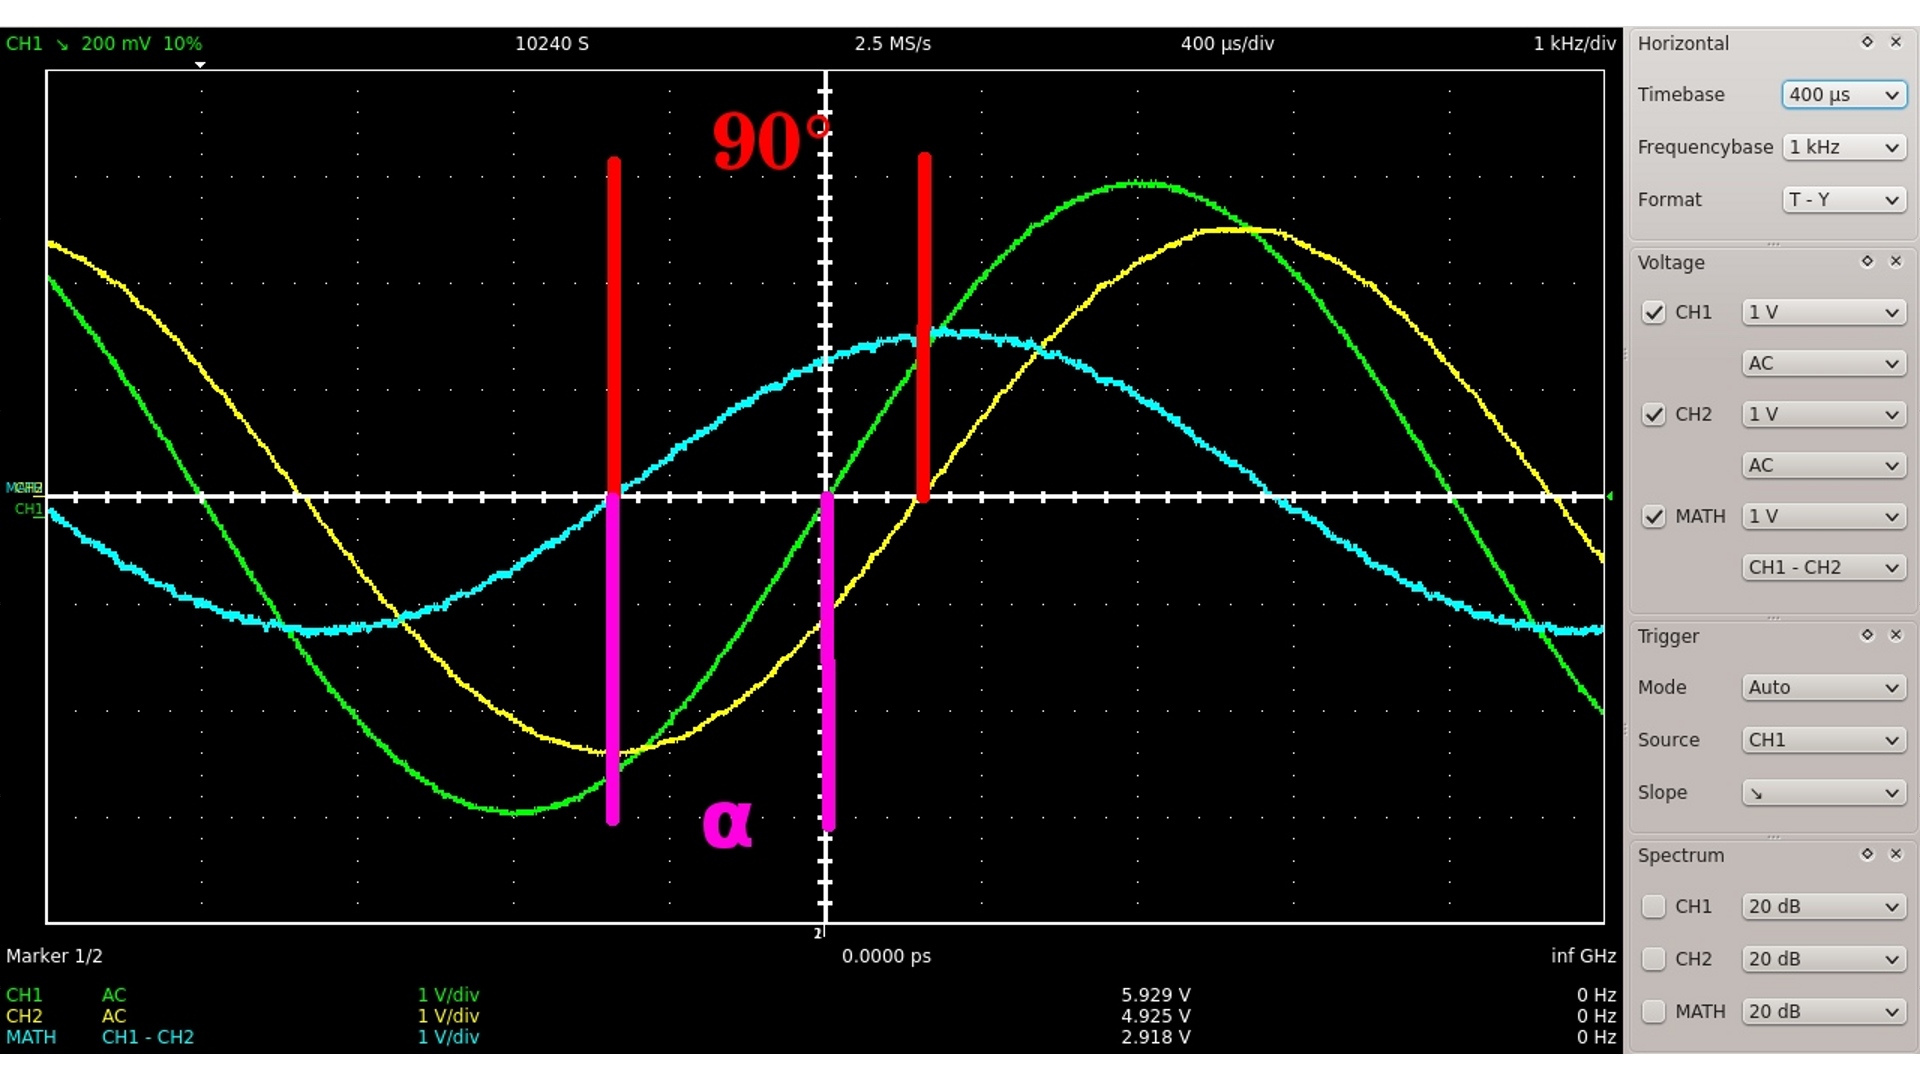Close the Spectrum dock panel
The image size is (1920, 1080).
pos(1895,854)
